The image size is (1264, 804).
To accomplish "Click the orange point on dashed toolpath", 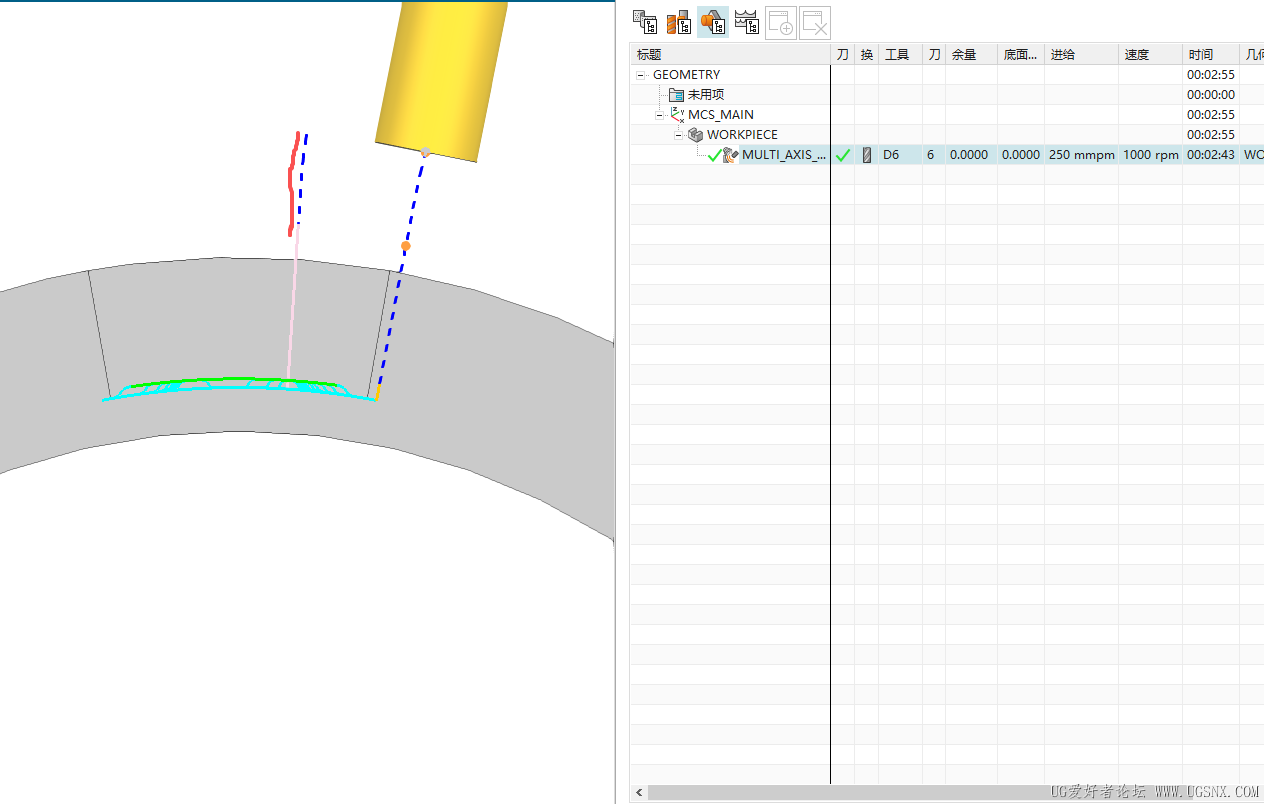I will pos(405,245).
